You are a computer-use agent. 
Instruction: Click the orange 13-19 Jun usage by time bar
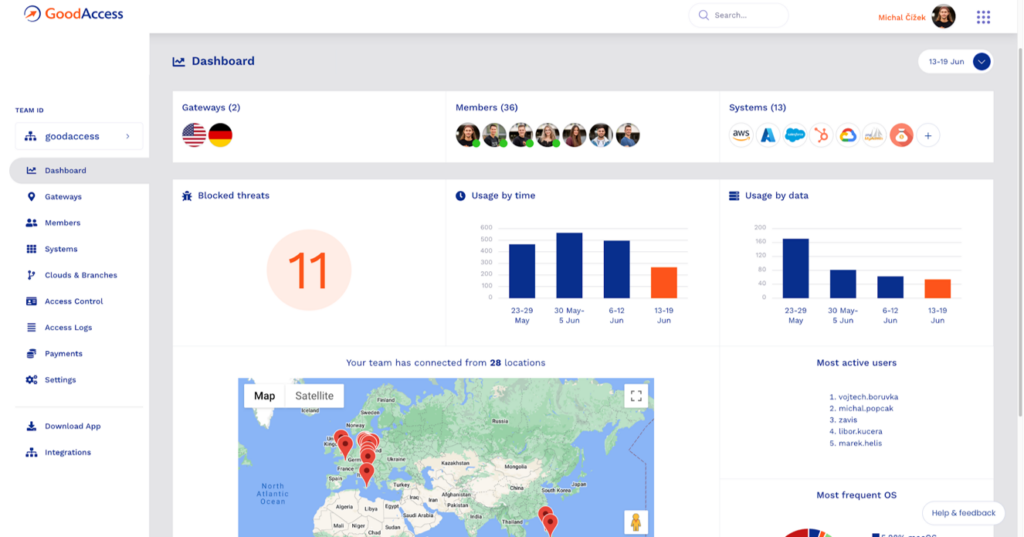[x=664, y=282]
